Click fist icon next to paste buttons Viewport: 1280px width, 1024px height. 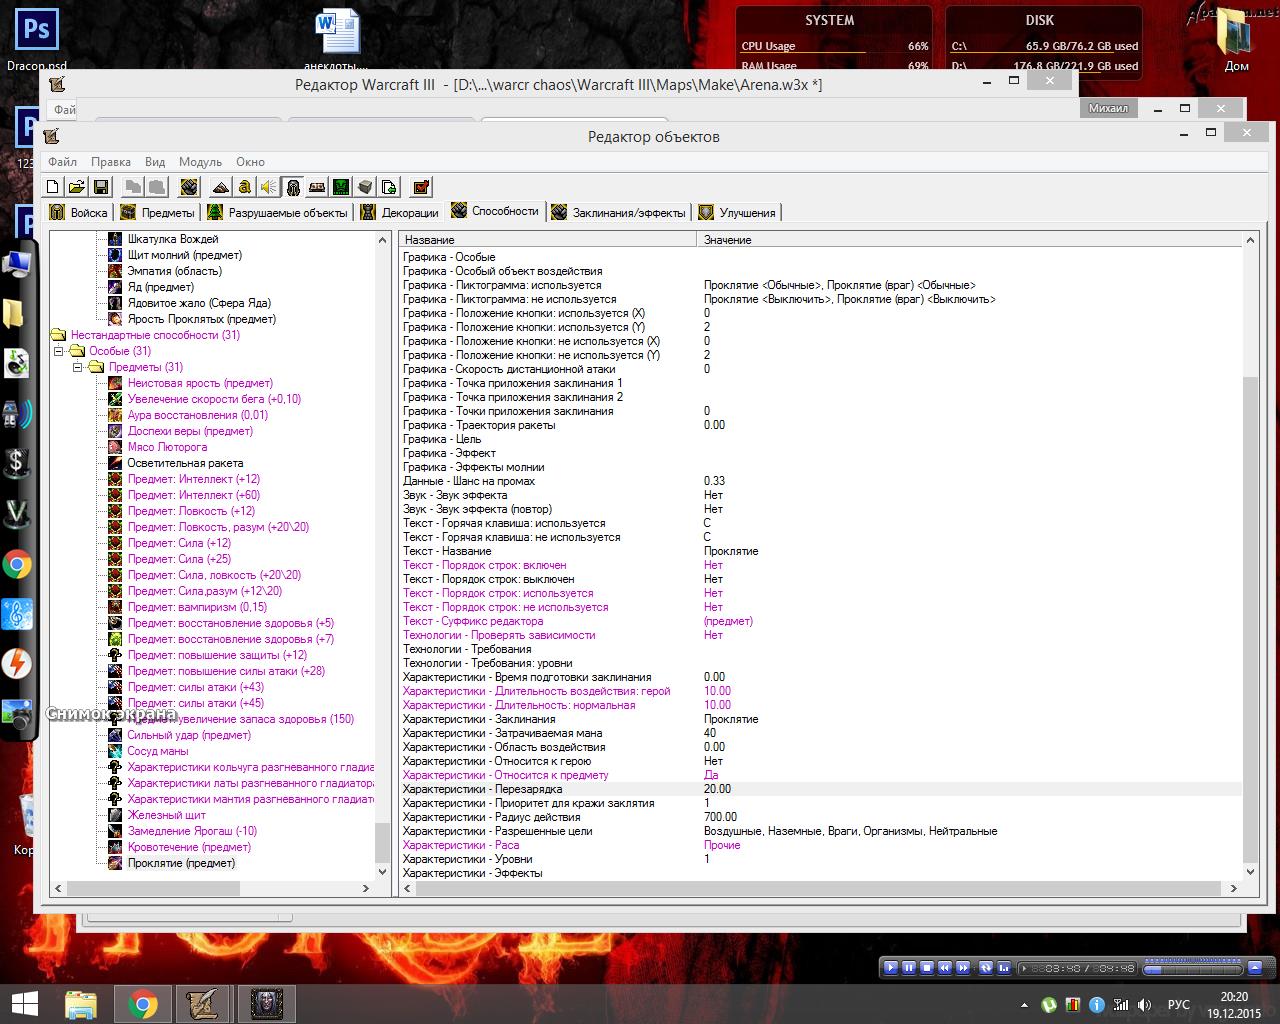click(x=189, y=187)
